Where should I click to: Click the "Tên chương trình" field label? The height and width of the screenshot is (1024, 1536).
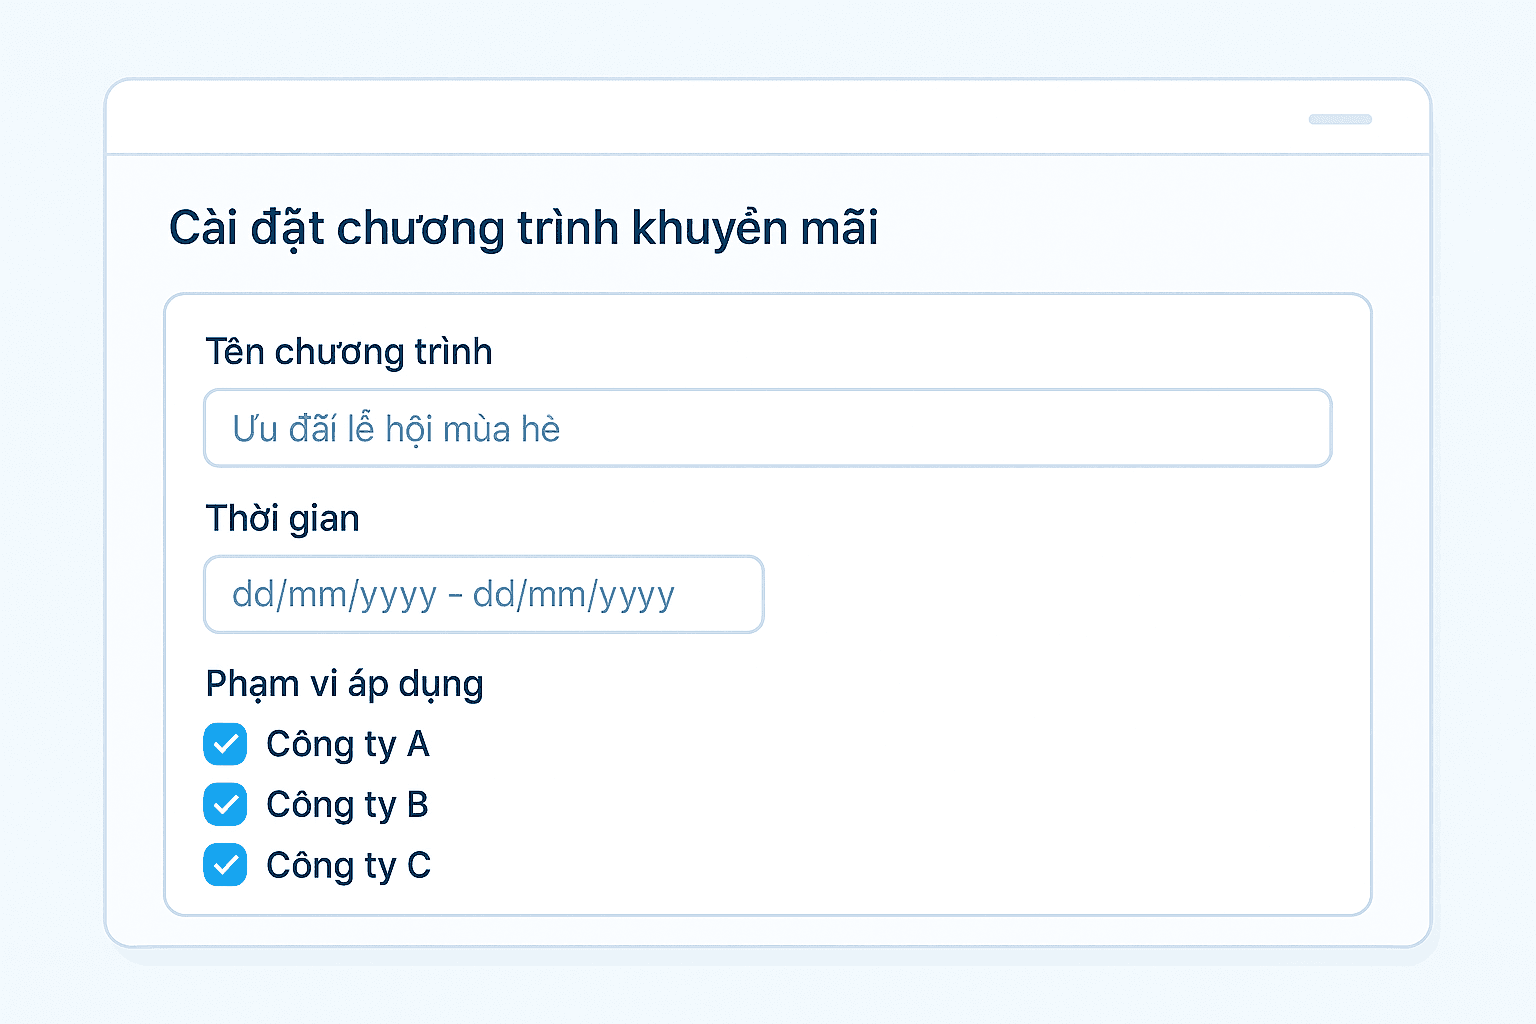click(x=348, y=352)
